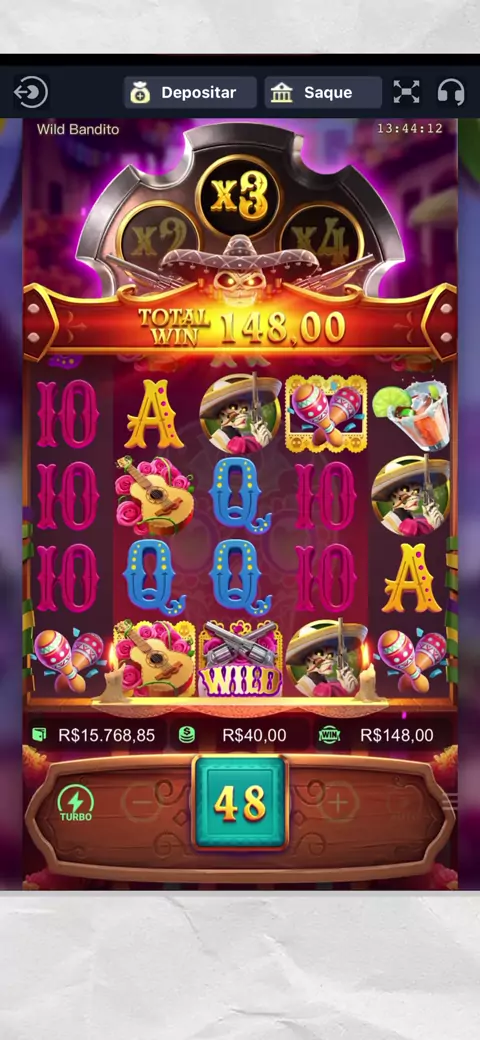Open support via the headset icon
This screenshot has width=480, height=1040.
pos(451,92)
